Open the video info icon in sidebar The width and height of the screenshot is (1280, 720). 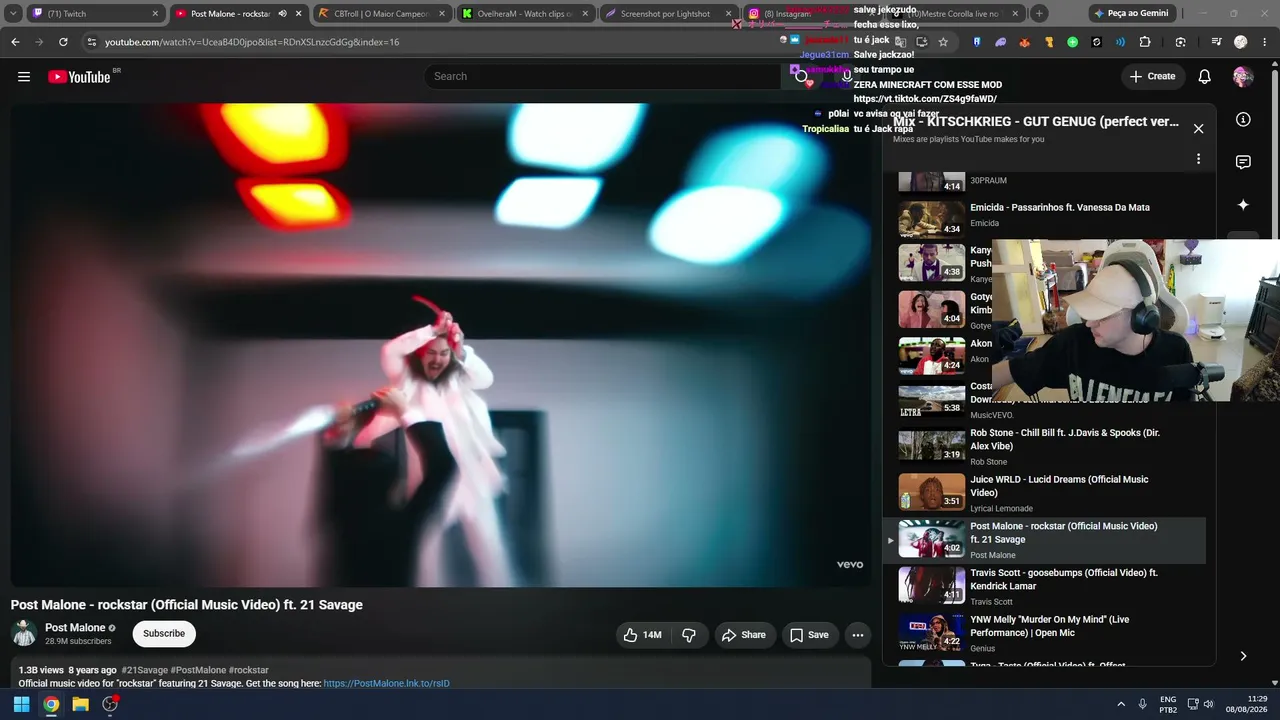1243,120
